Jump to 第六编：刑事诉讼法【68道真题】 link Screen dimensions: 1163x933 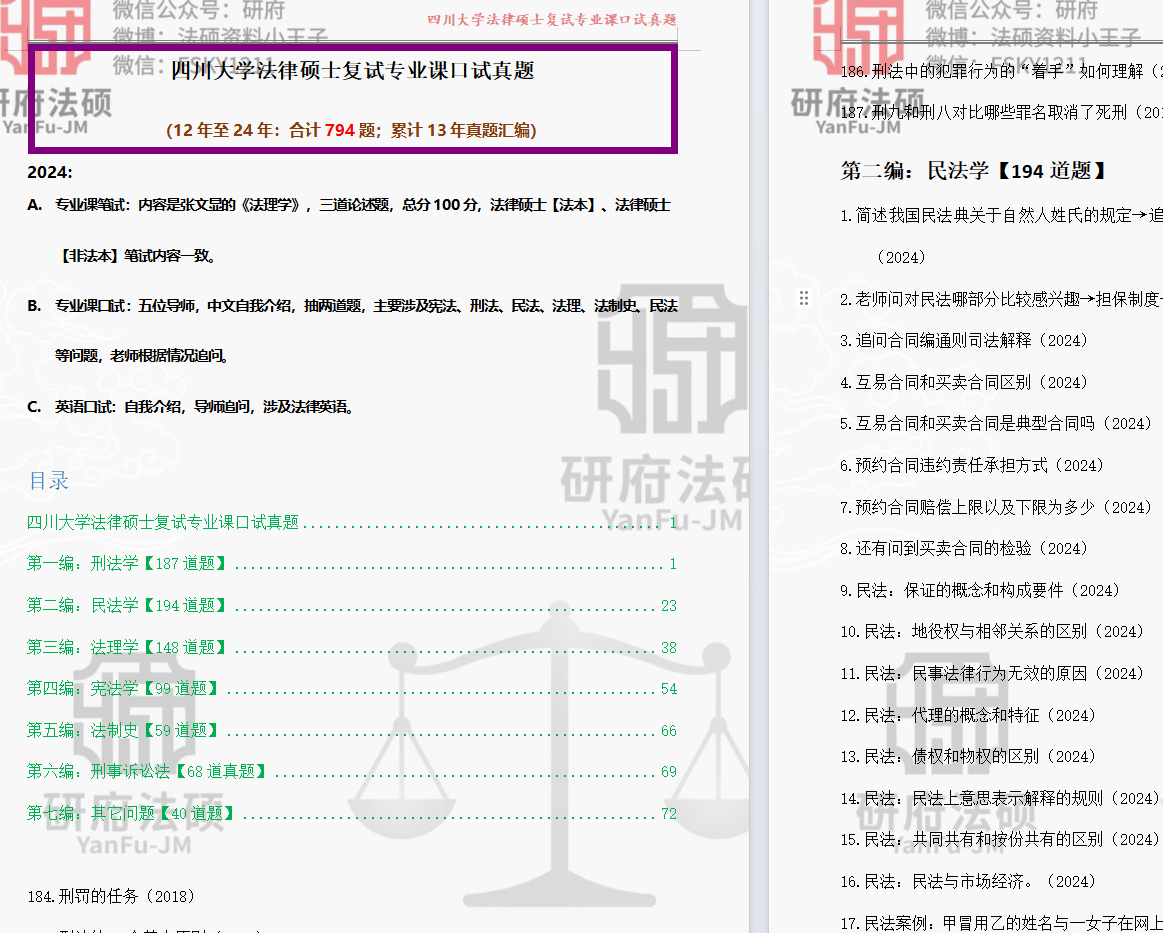(x=352, y=771)
